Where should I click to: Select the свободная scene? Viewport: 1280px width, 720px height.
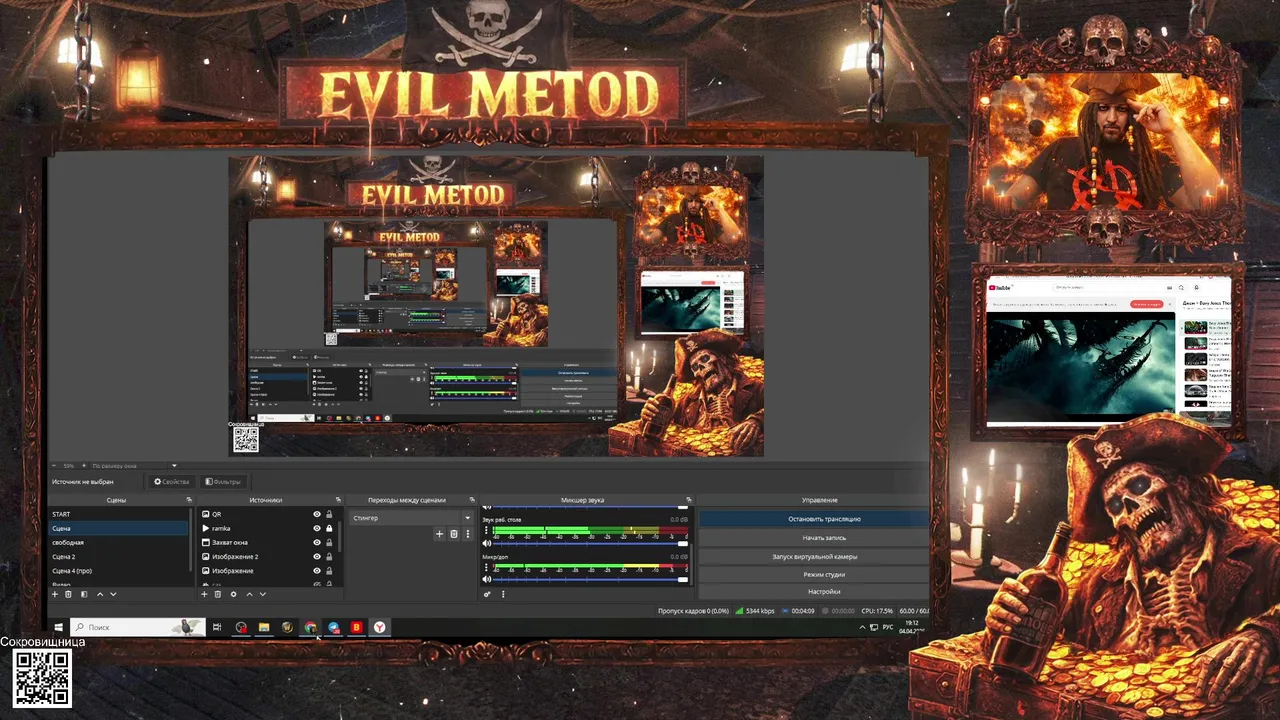click(x=119, y=542)
